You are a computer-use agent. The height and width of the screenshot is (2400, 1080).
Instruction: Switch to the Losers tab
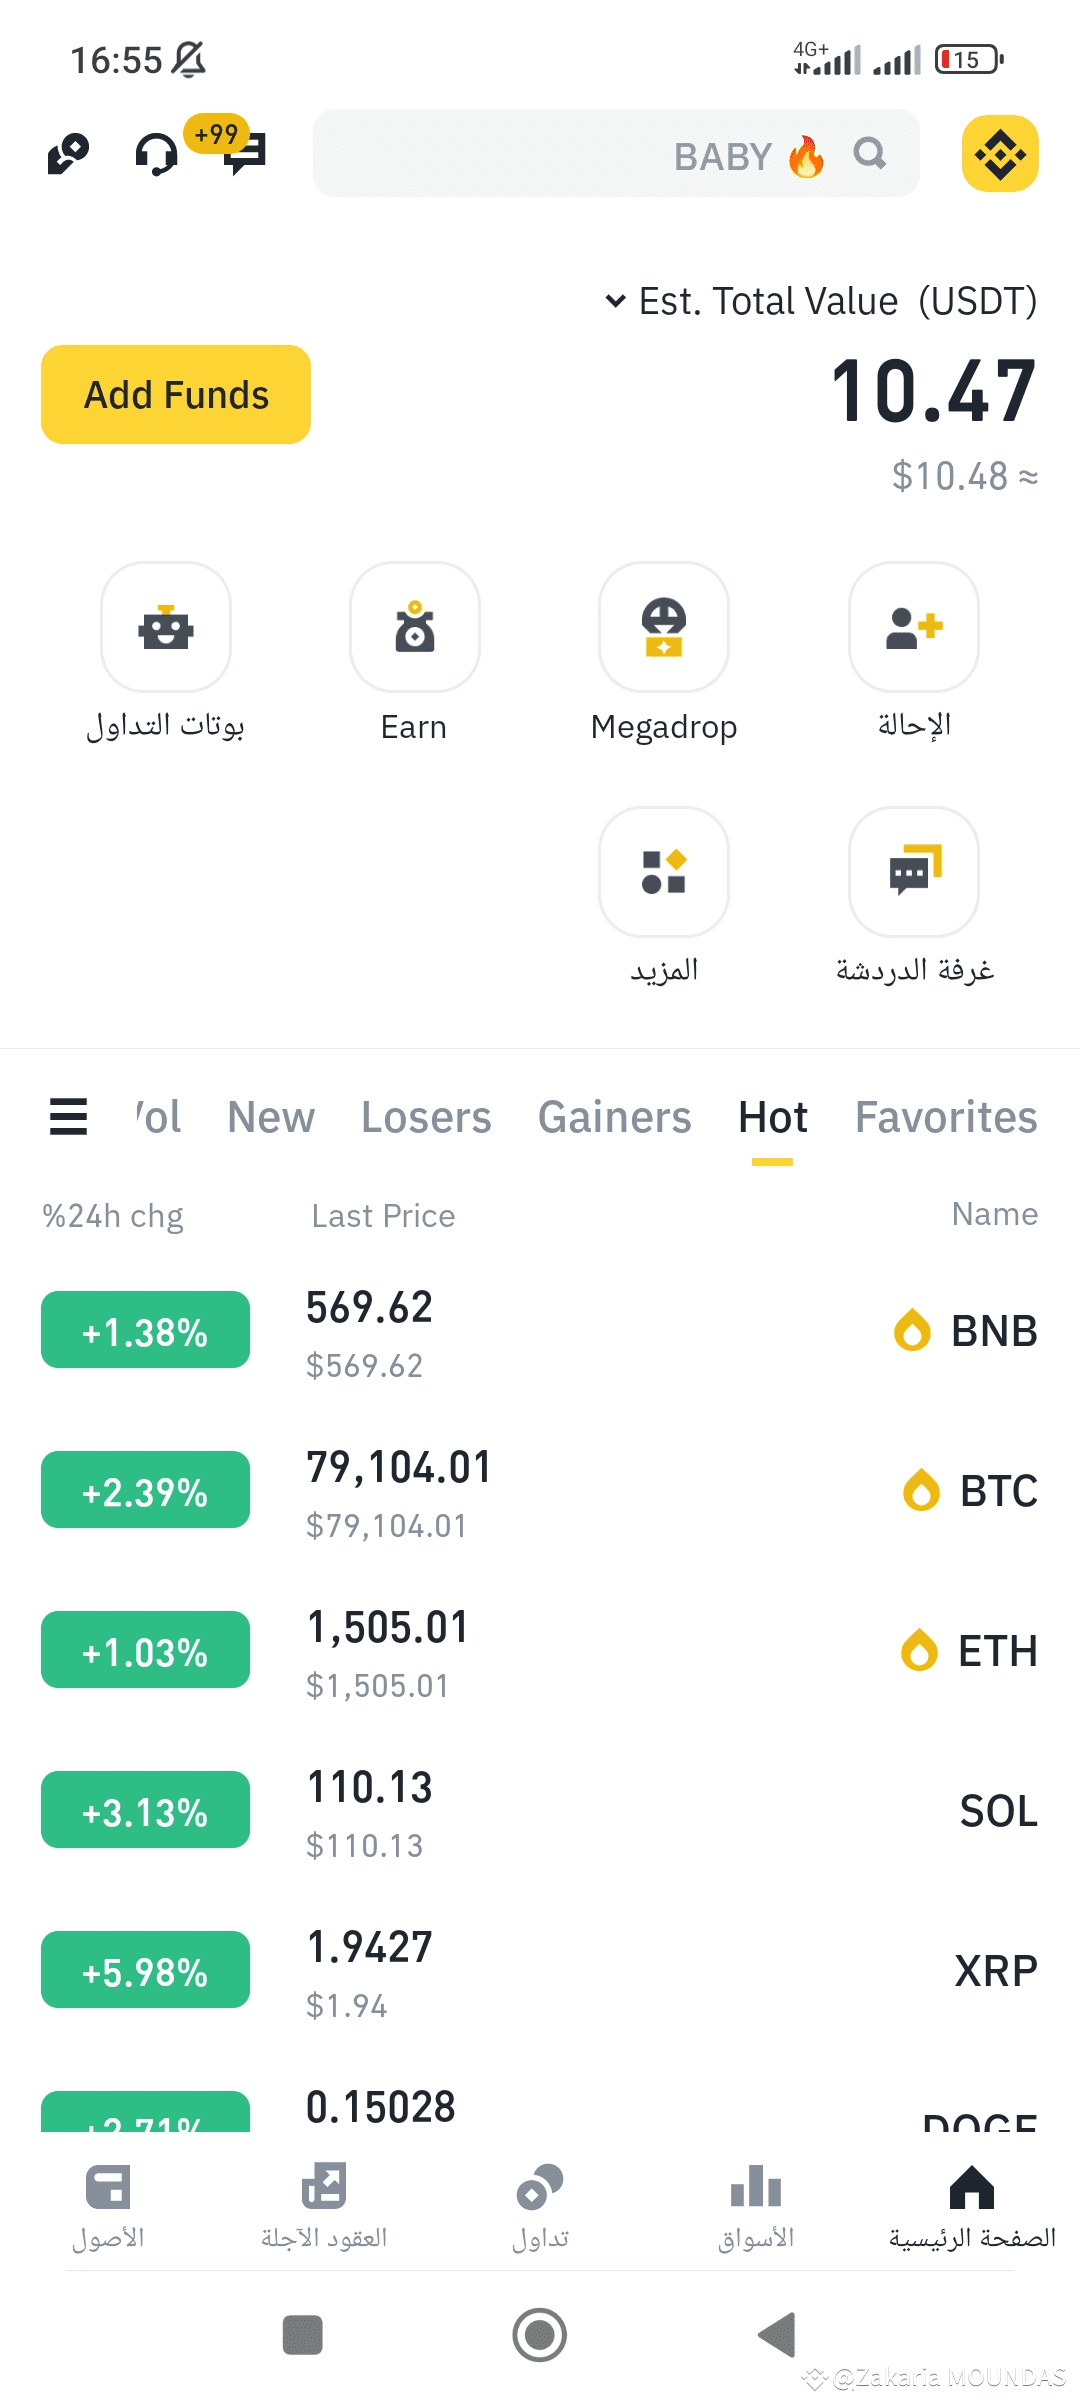(426, 1117)
